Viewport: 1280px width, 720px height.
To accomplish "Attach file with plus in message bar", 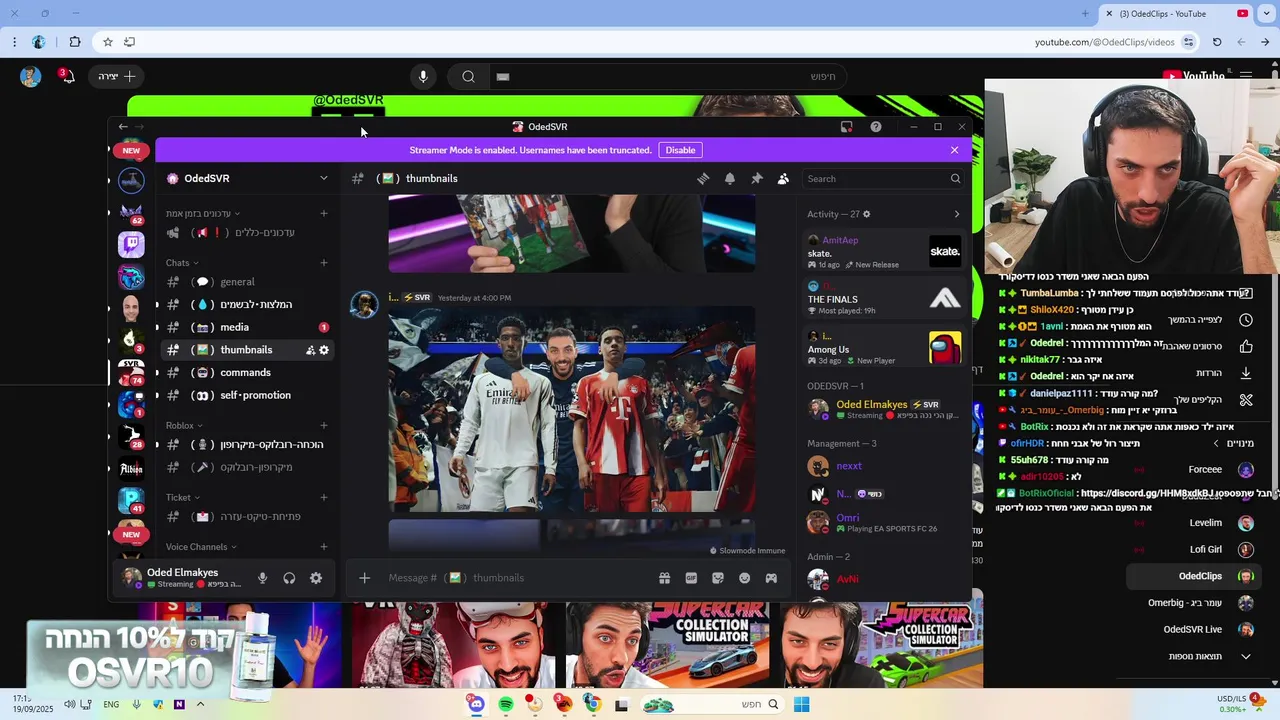I will 364,578.
